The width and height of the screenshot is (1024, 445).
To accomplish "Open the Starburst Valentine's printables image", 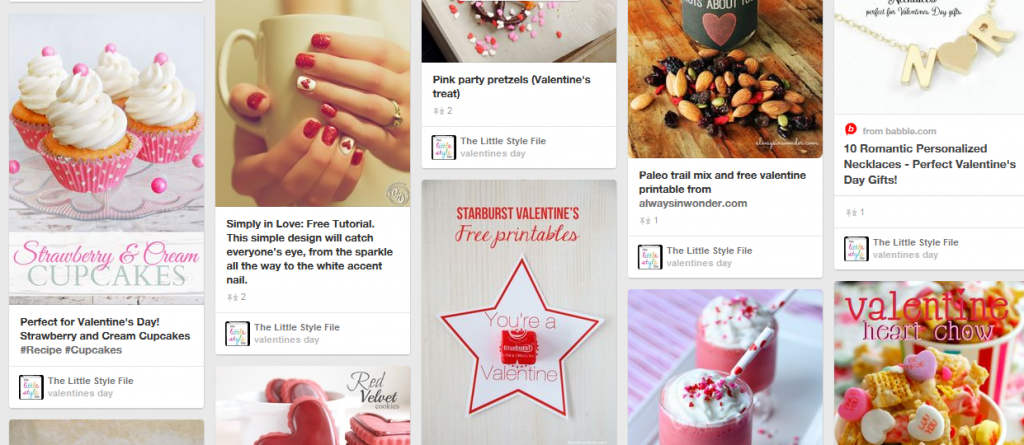I will pos(519,312).
